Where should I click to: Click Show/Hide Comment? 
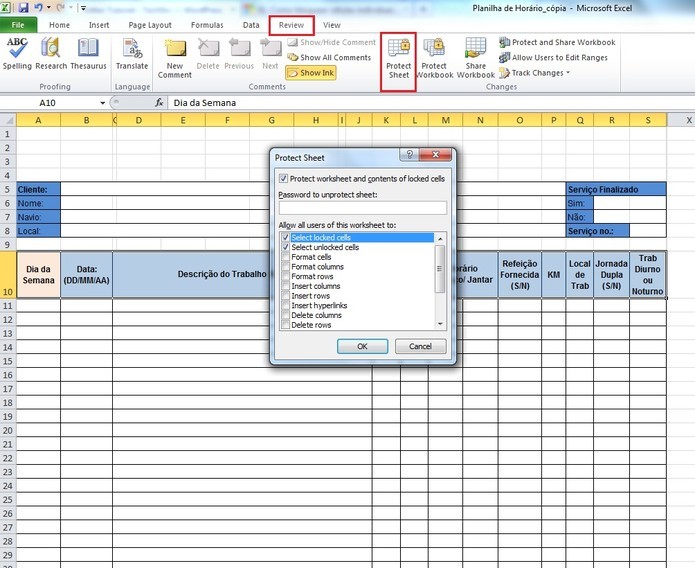click(331, 43)
